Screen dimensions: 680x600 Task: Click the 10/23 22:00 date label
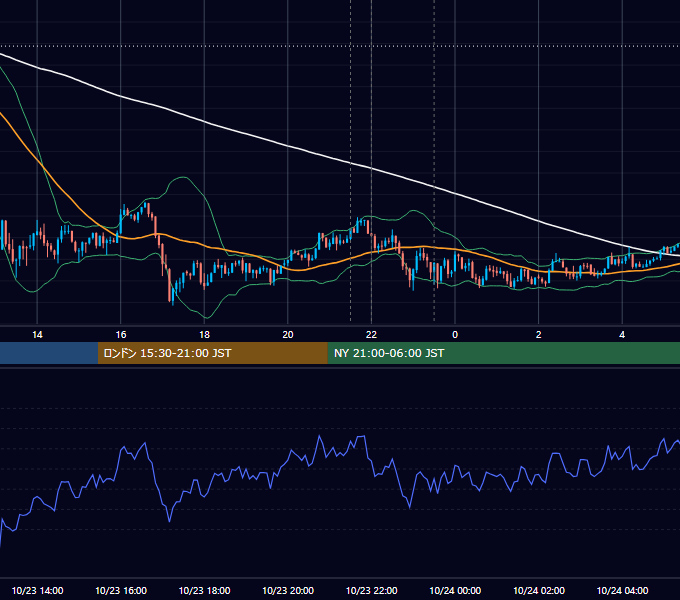pyautogui.click(x=371, y=590)
